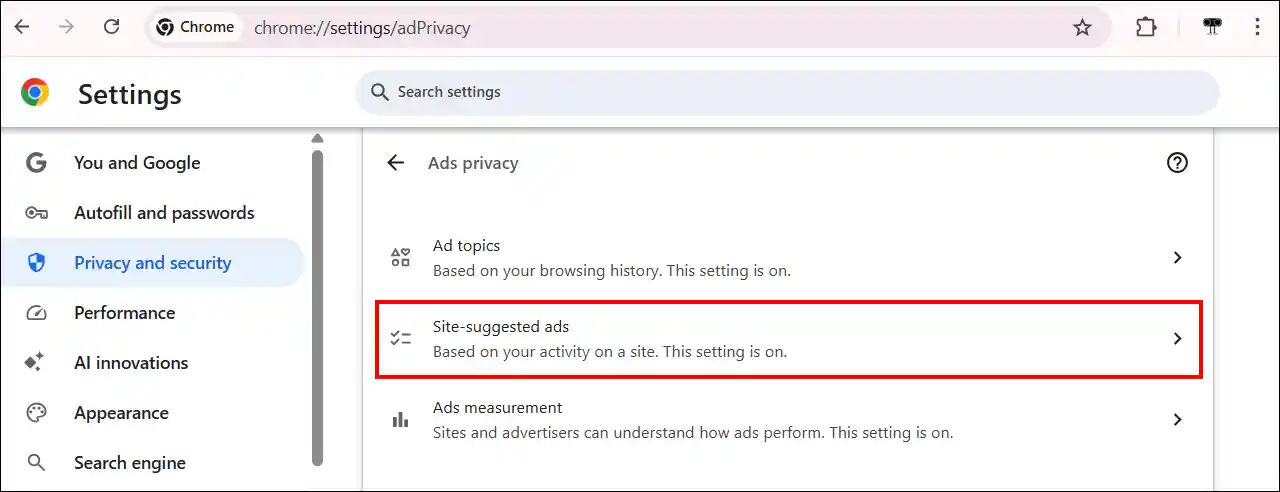The image size is (1280, 492).
Task: Open the help question mark icon
Action: 1177,163
